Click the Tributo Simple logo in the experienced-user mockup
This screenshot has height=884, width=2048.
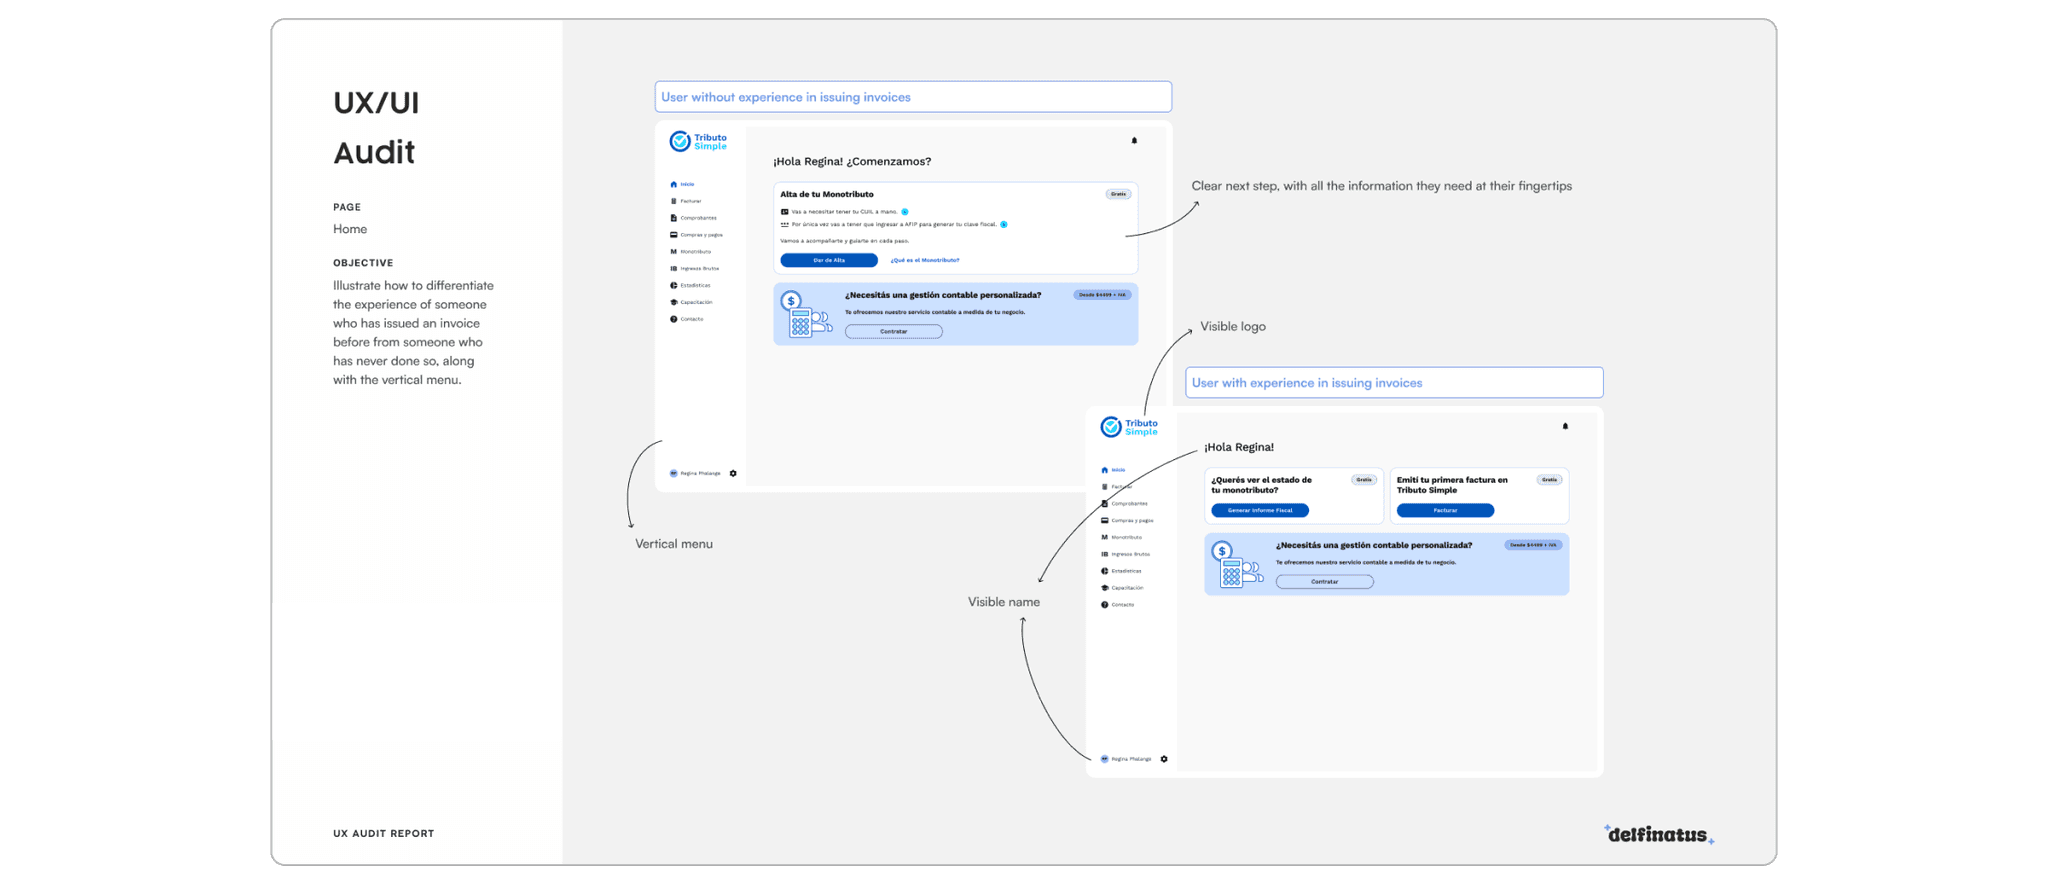click(1129, 427)
